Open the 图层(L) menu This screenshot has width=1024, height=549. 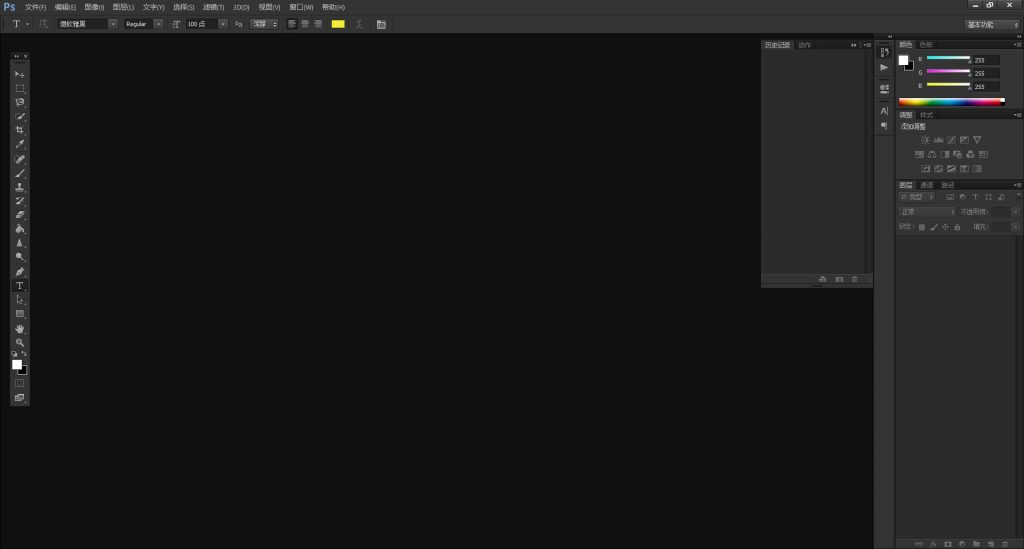tap(123, 7)
